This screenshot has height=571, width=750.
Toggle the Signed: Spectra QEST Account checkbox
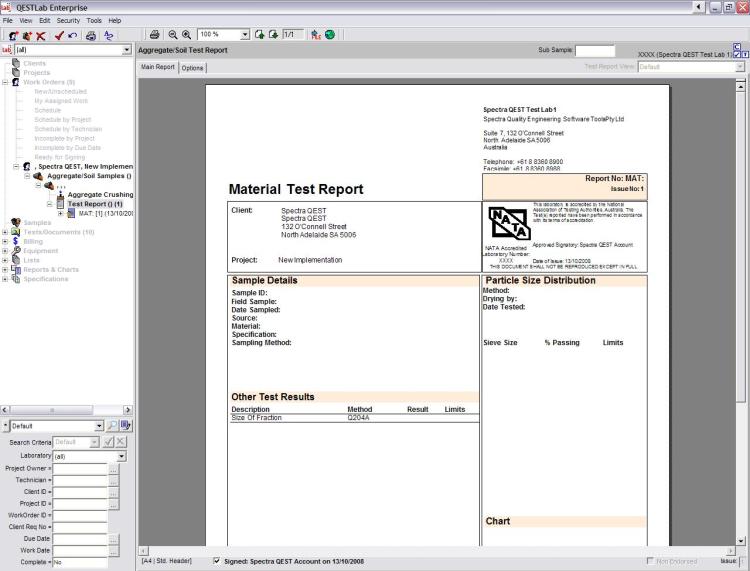coord(219,561)
